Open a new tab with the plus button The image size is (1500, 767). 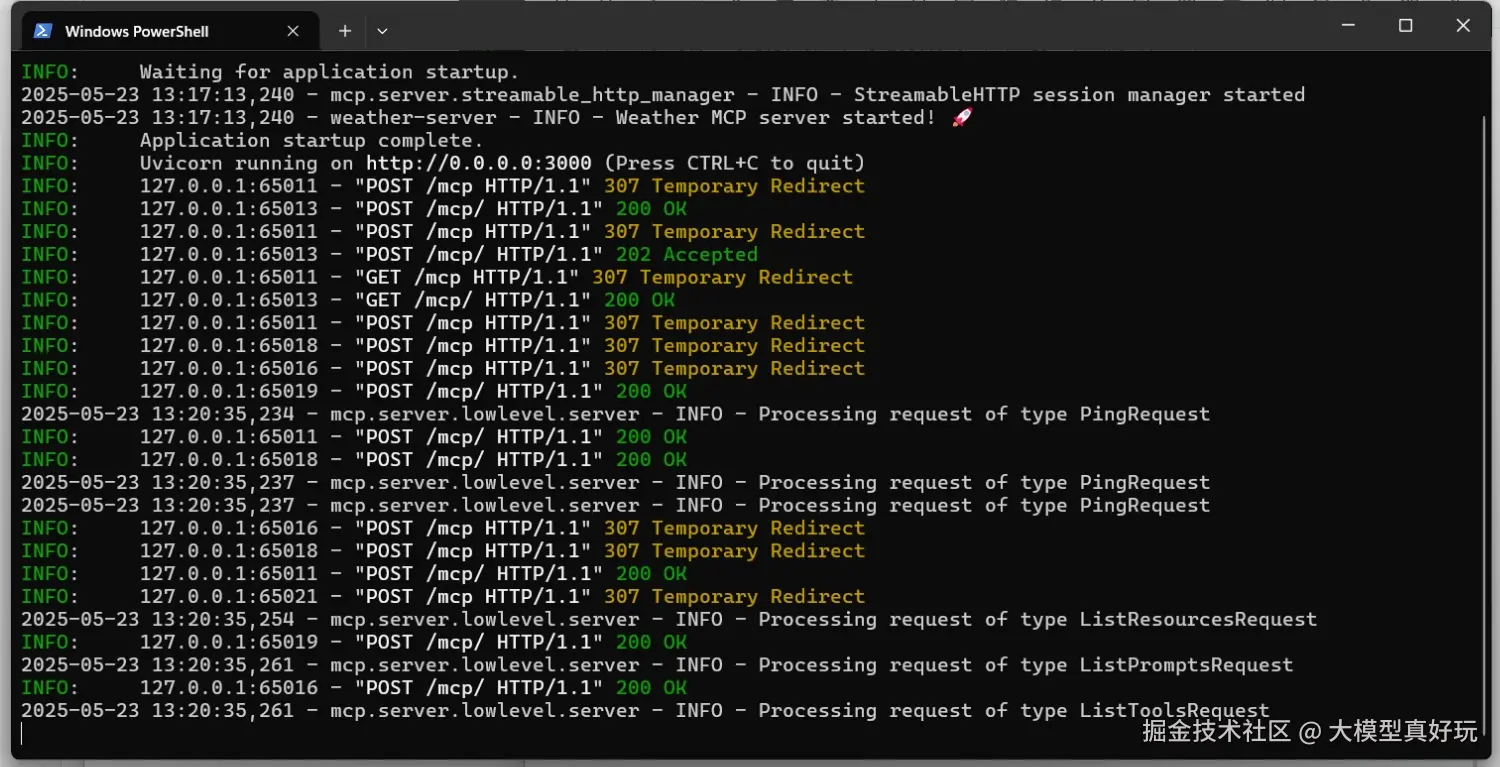[345, 31]
